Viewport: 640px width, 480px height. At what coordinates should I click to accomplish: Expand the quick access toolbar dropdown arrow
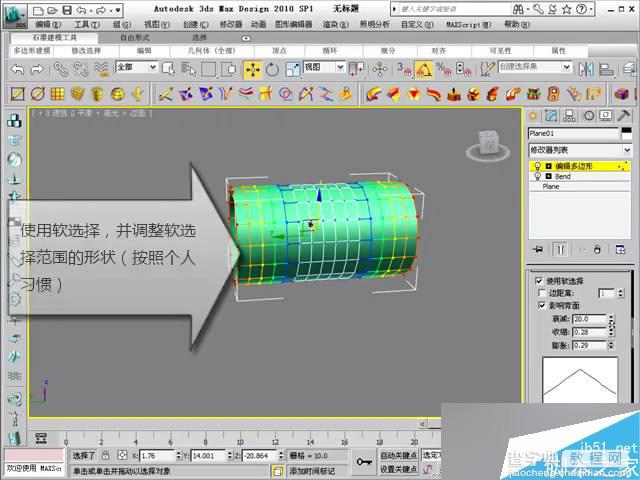click(x=118, y=10)
